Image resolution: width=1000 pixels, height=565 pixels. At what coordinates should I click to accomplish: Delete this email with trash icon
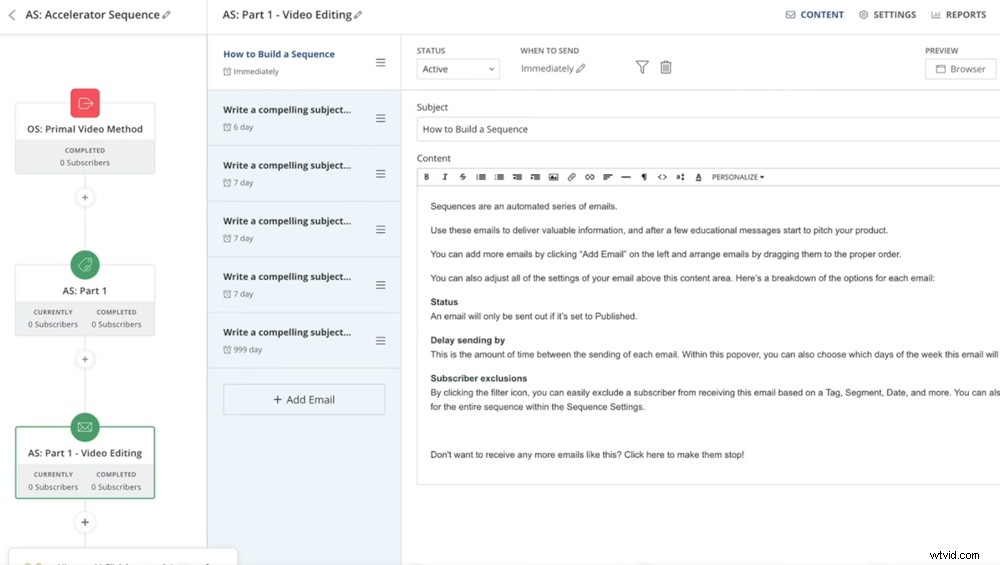[666, 67]
